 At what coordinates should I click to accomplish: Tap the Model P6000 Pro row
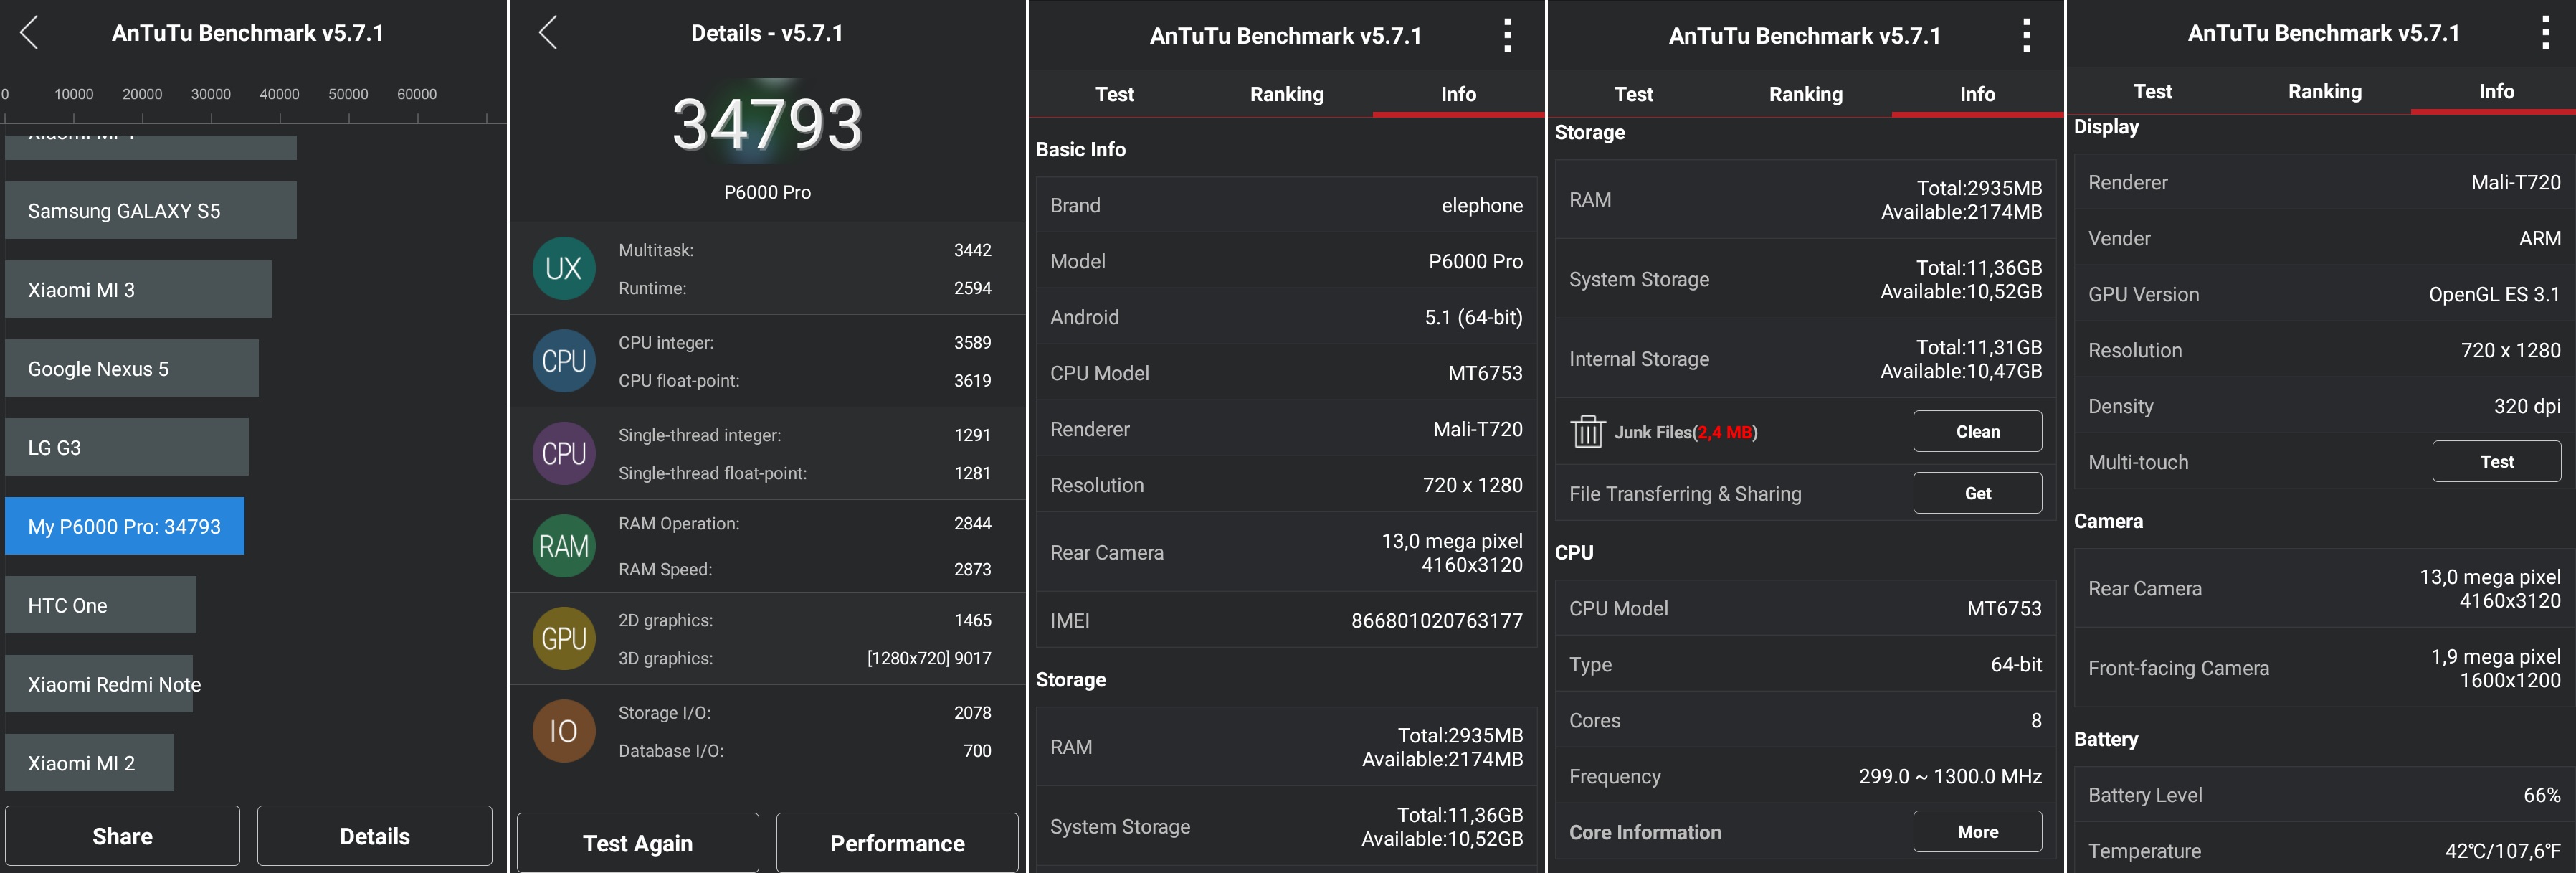pyautogui.click(x=1286, y=261)
